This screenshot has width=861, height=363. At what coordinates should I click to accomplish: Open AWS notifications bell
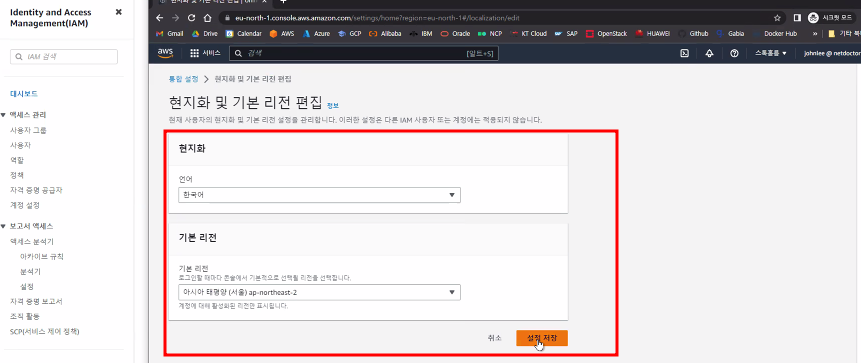709,53
